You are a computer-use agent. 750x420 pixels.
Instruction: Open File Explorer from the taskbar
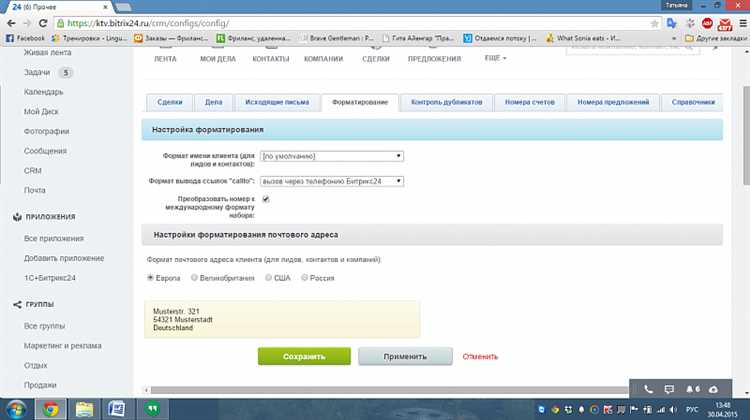pos(84,409)
